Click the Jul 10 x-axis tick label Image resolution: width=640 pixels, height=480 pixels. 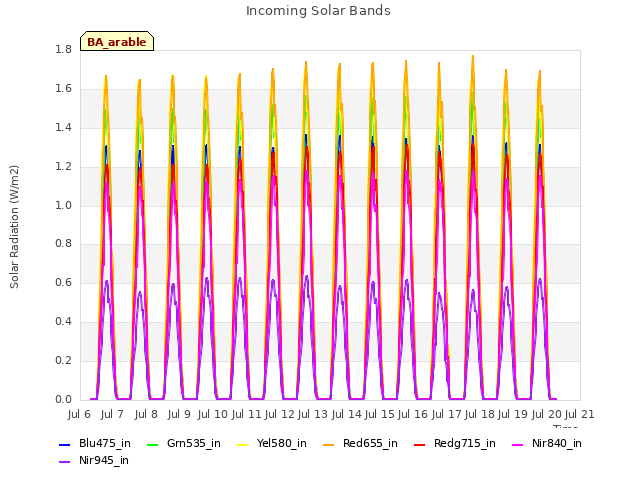tap(213, 414)
